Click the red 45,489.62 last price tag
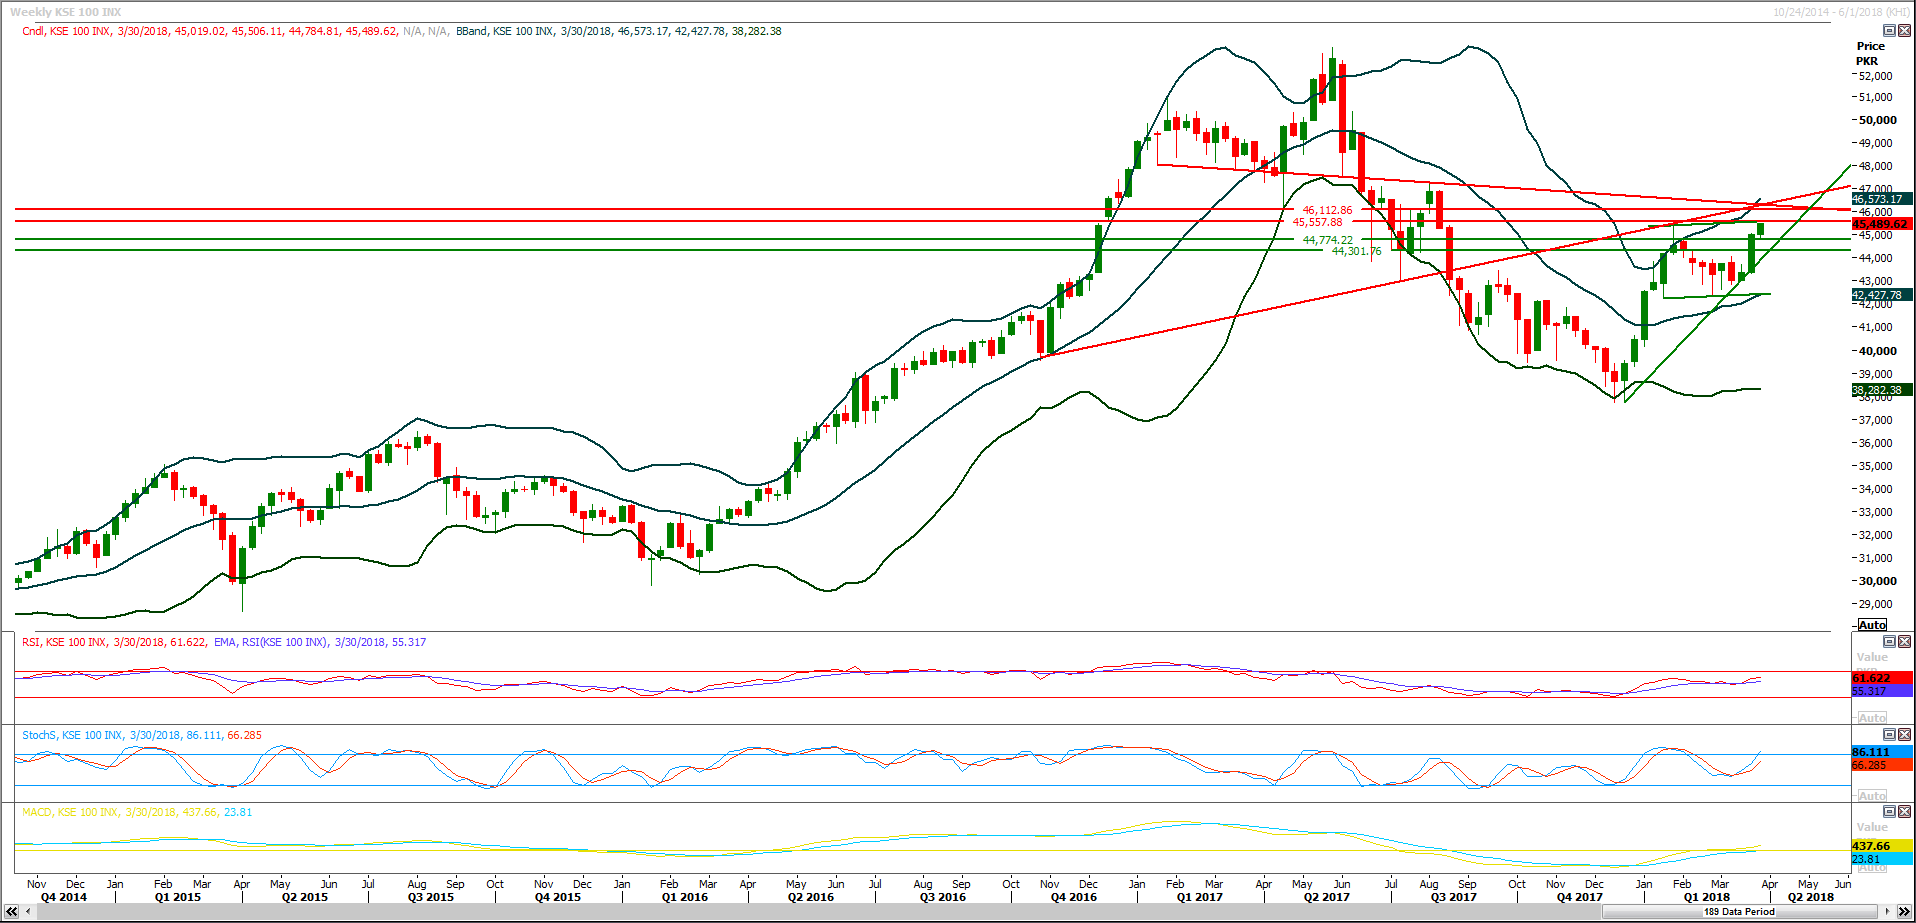 [1880, 224]
